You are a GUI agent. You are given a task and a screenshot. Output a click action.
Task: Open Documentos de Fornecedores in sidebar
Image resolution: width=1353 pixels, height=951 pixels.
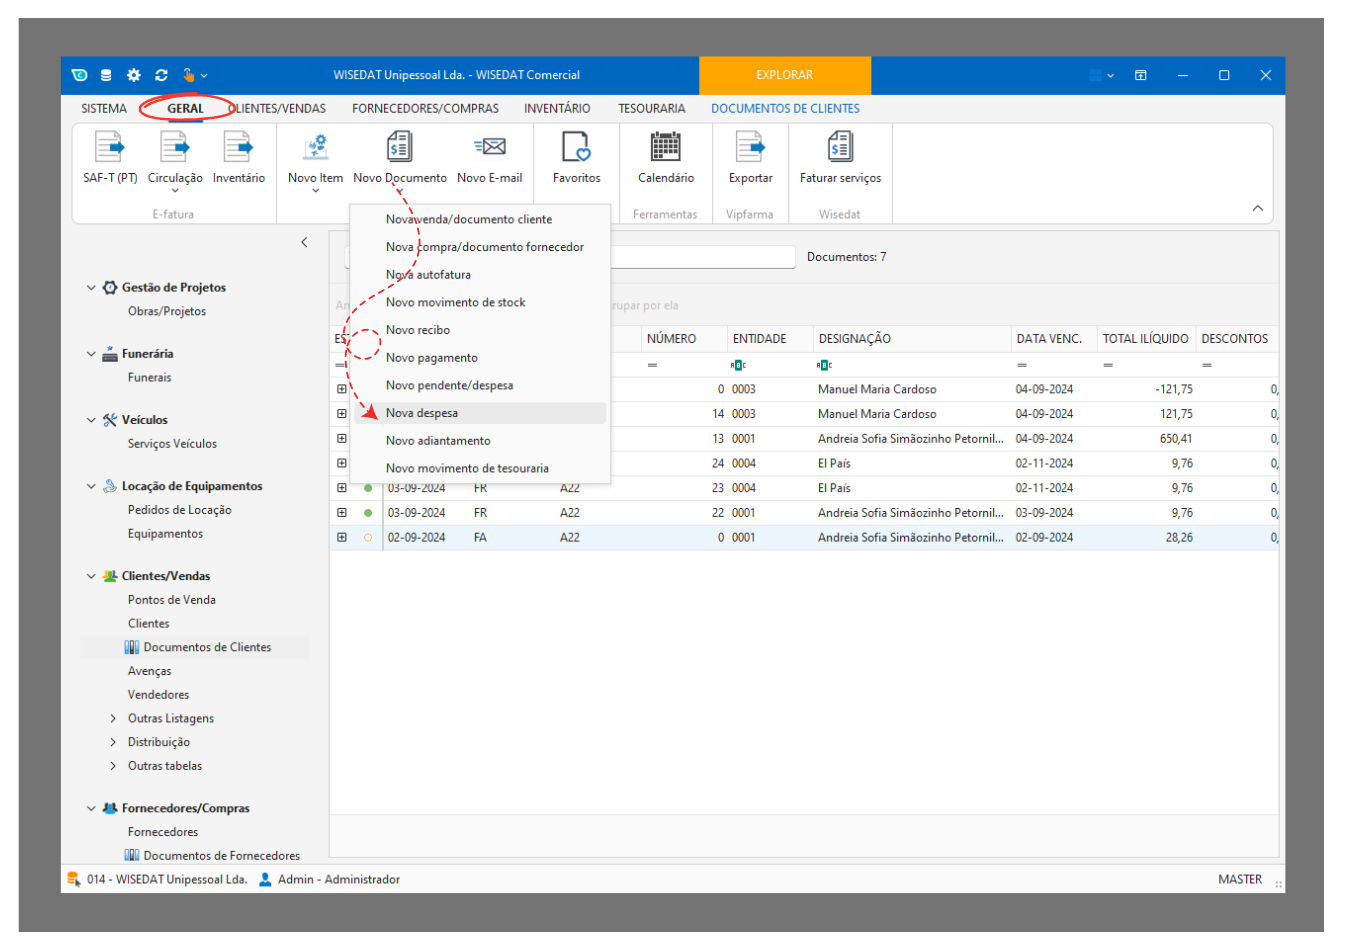[x=221, y=856]
